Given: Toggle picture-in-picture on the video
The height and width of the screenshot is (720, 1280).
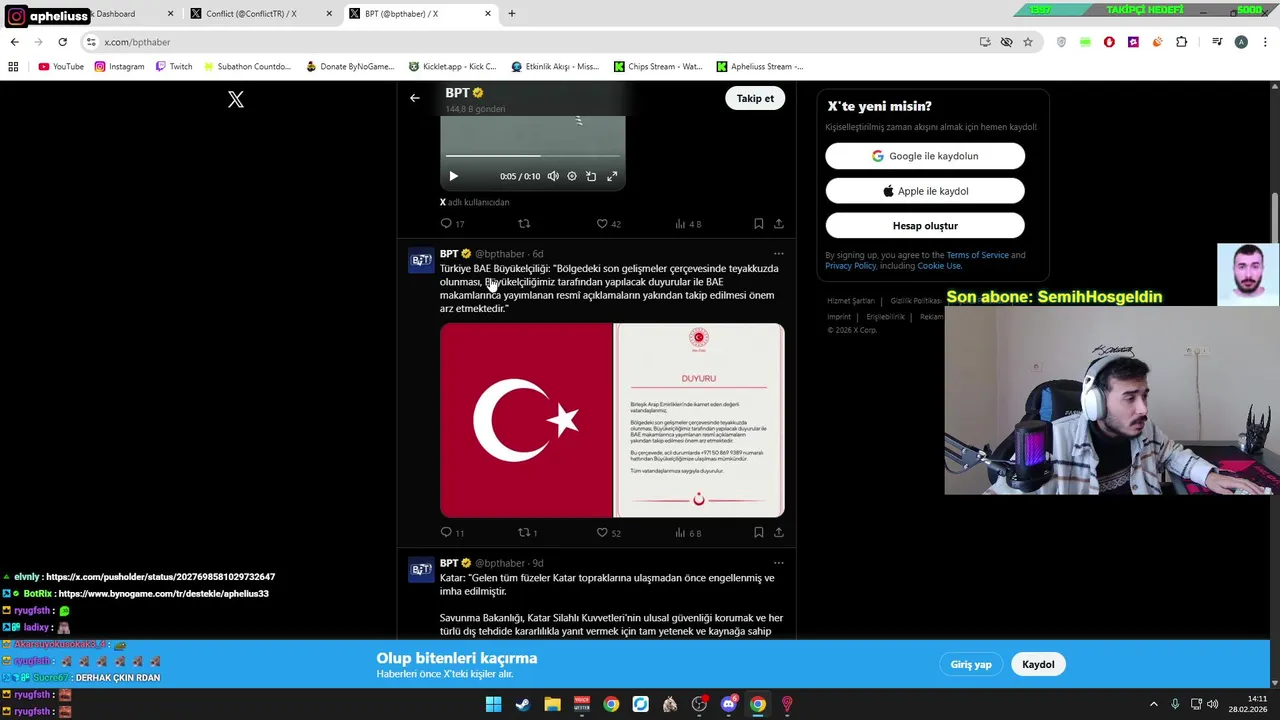Looking at the screenshot, I should pos(591,176).
